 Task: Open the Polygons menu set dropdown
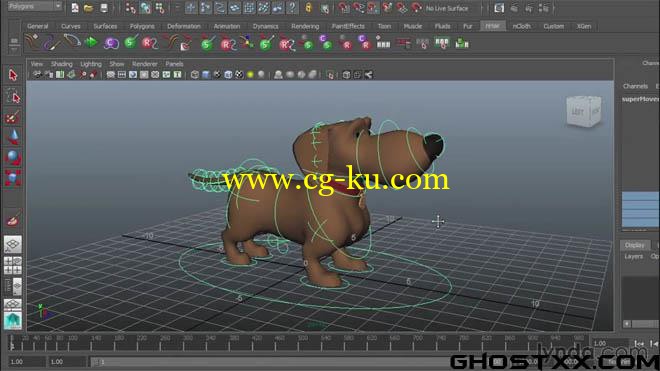[35, 6]
